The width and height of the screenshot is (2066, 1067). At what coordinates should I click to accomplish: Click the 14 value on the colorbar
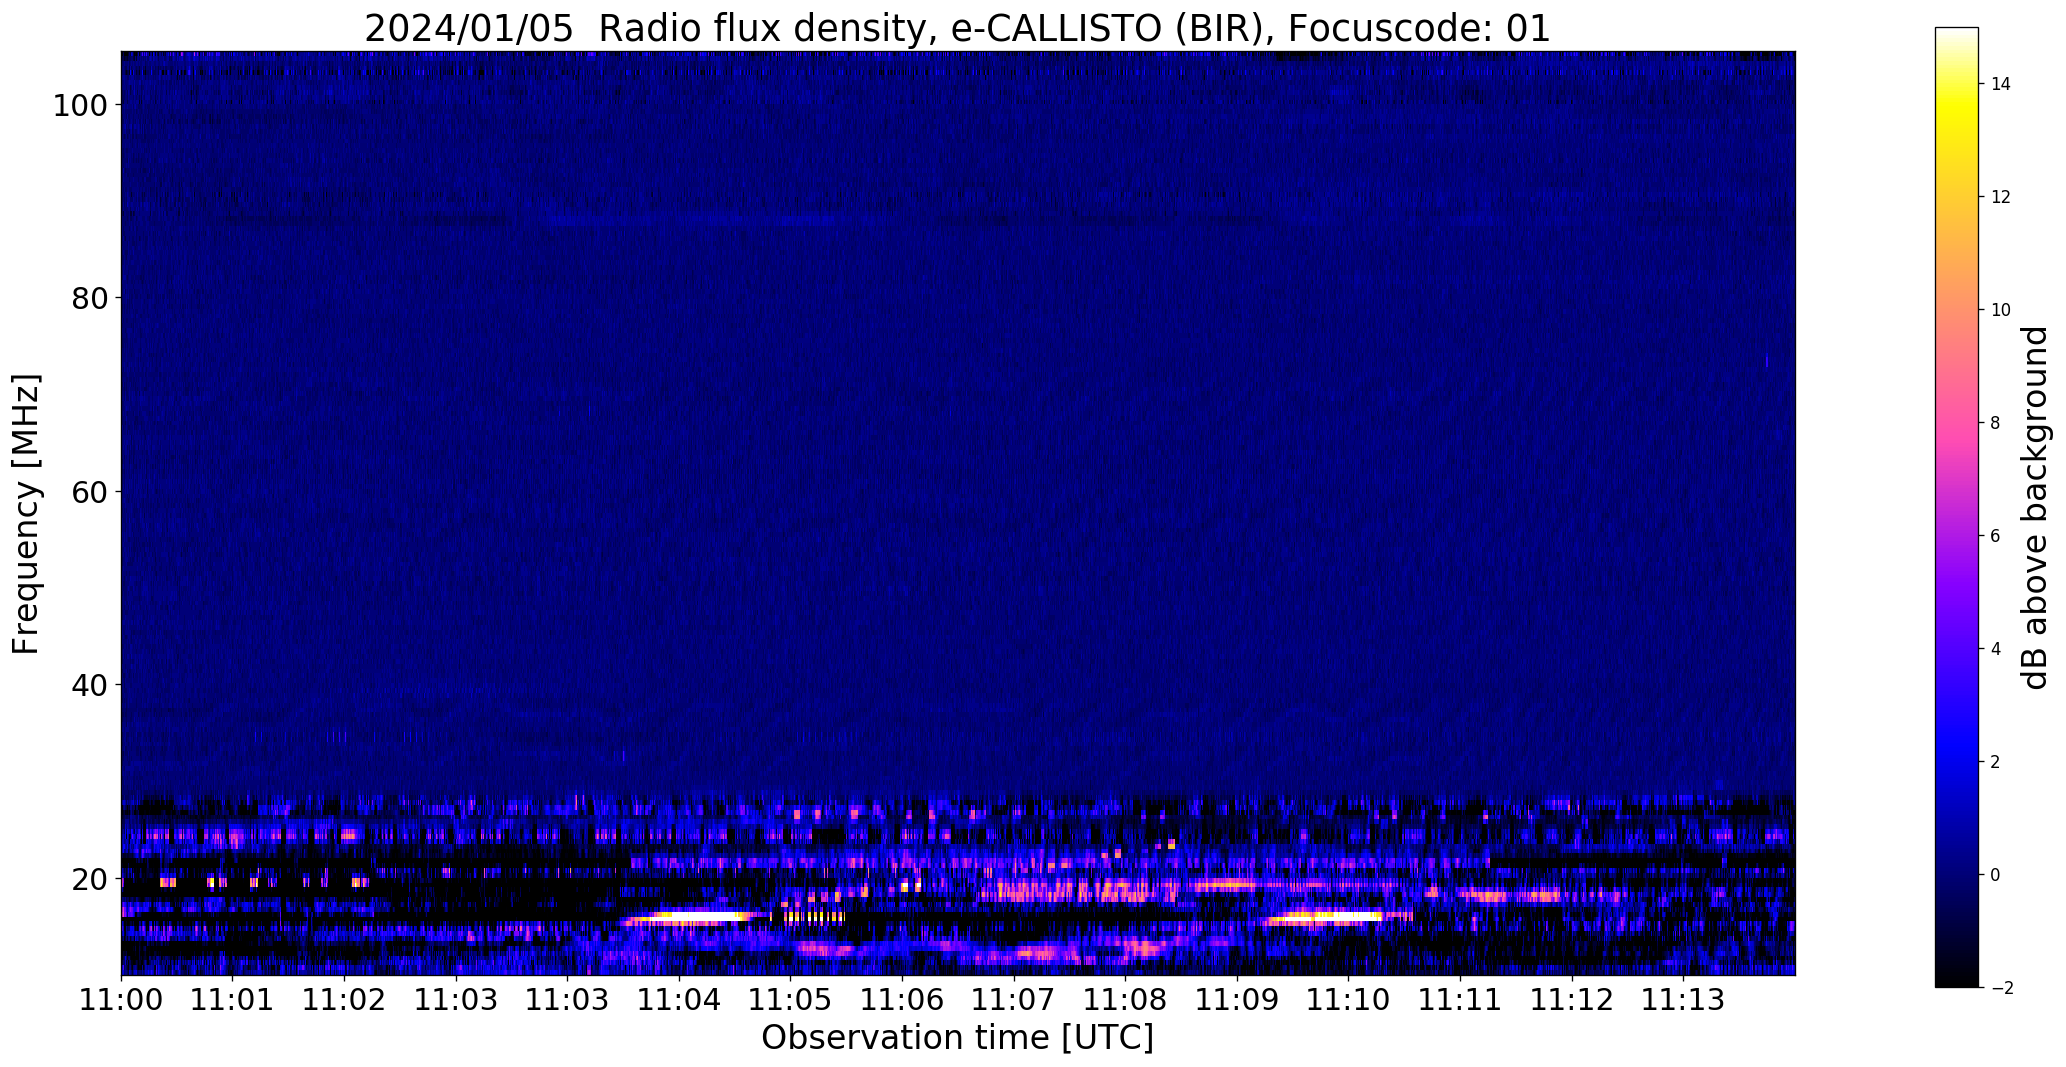pos(2001,84)
